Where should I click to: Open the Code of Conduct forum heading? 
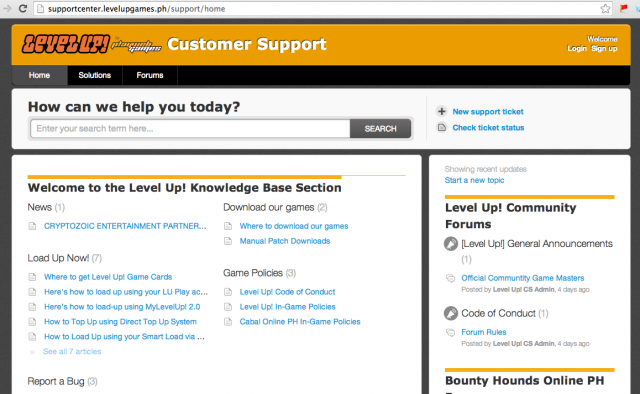click(498, 313)
